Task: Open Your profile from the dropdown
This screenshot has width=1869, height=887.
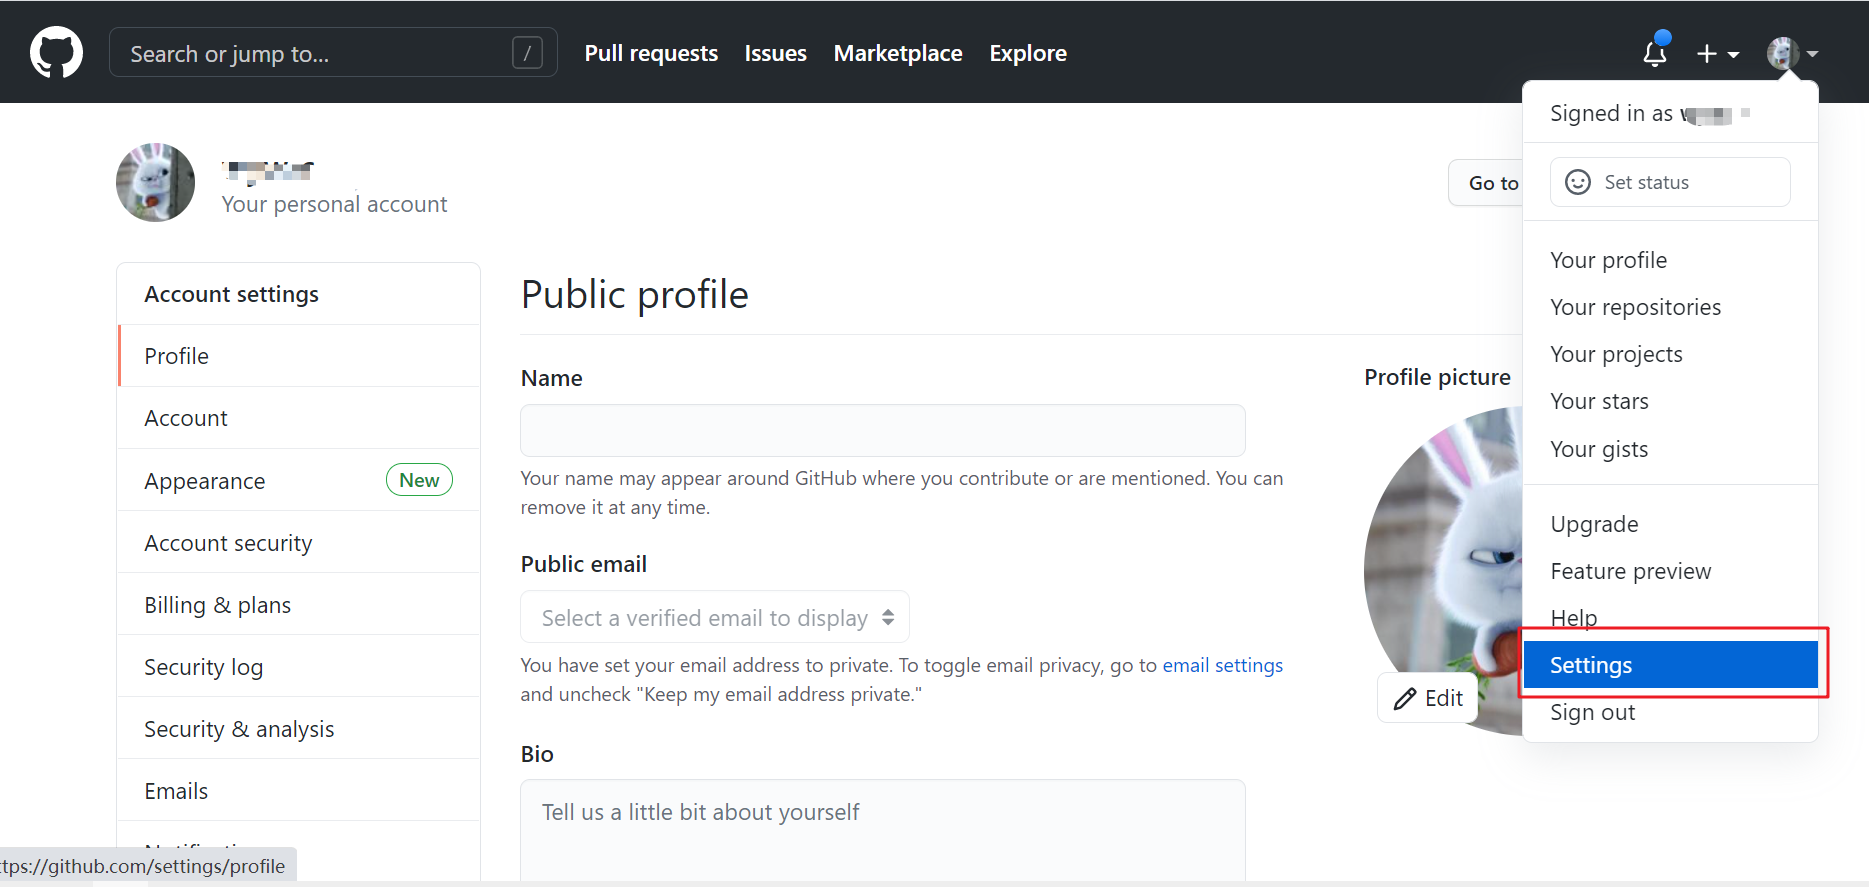Action: (x=1670, y=260)
